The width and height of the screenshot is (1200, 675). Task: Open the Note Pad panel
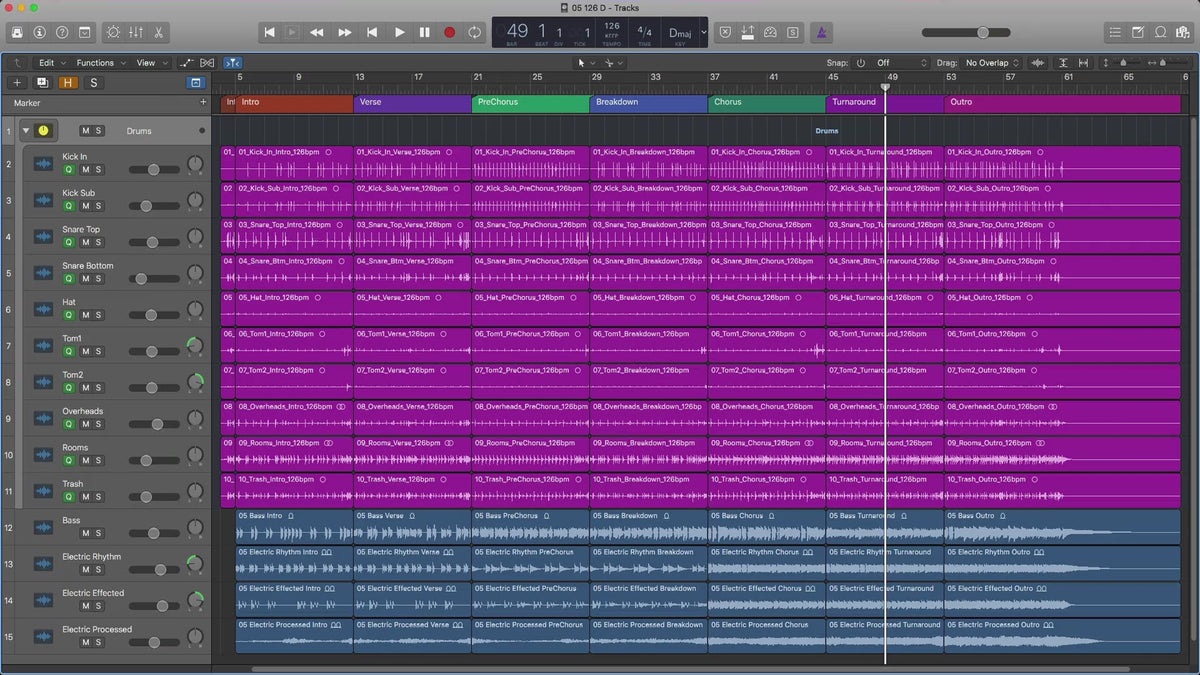[1138, 32]
